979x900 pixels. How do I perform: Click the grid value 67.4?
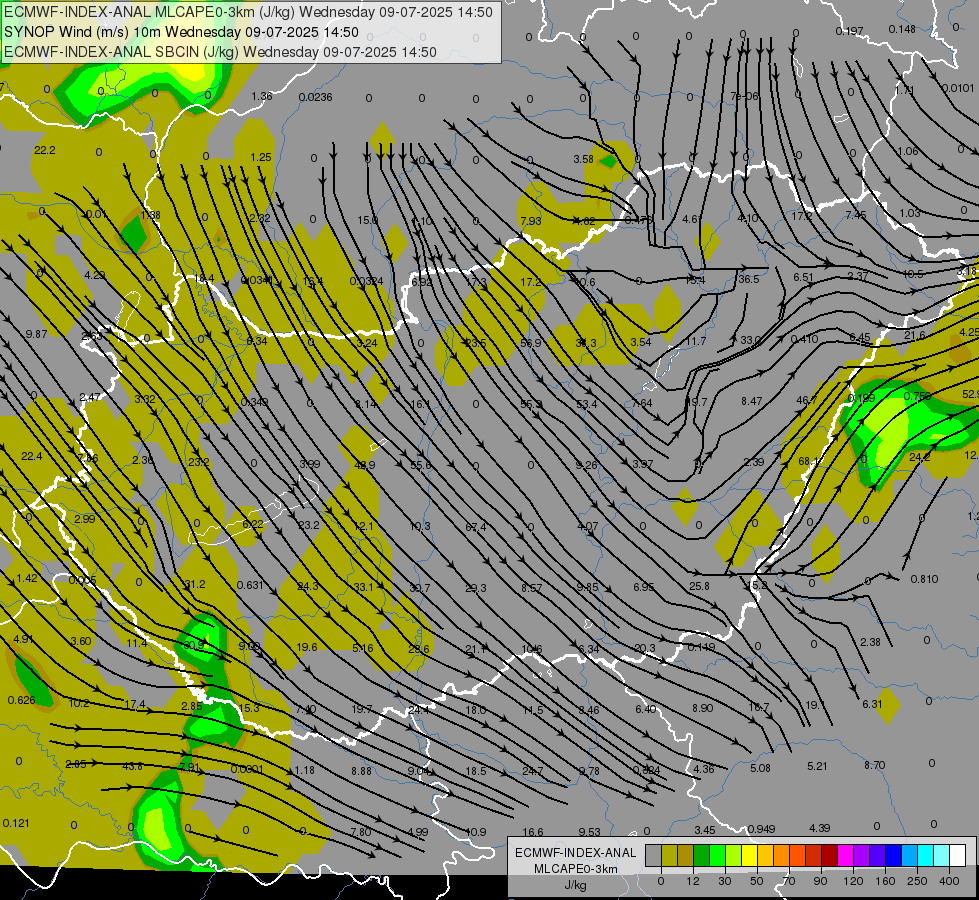[x=476, y=527]
